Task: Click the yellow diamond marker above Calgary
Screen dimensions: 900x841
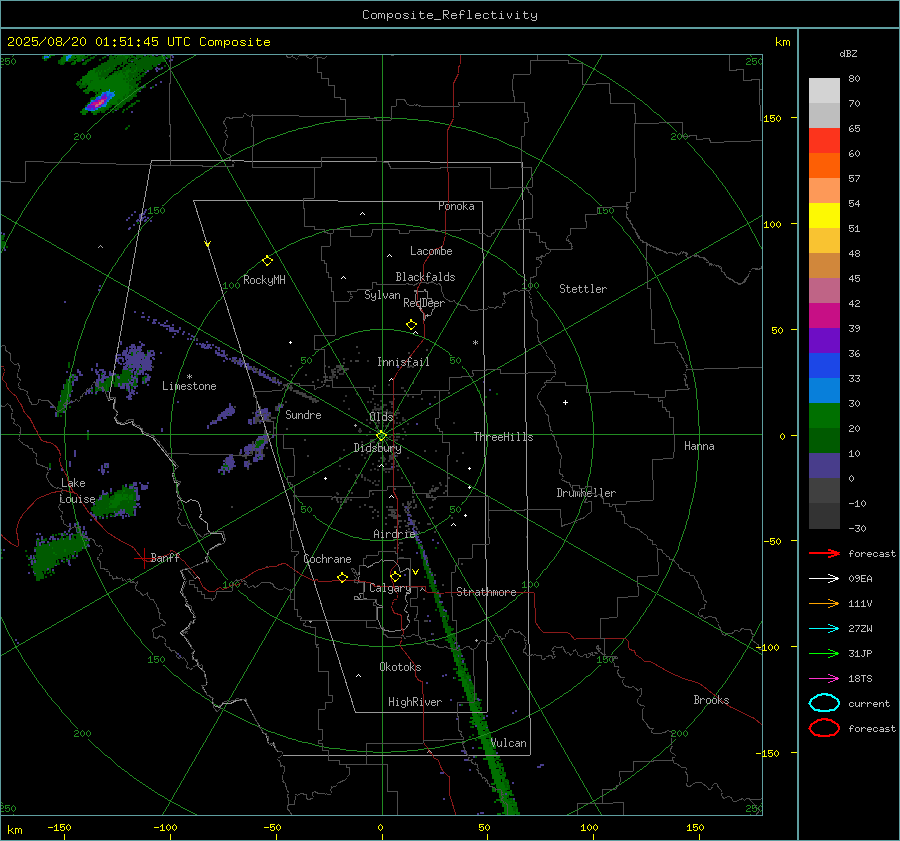Action: click(395, 576)
